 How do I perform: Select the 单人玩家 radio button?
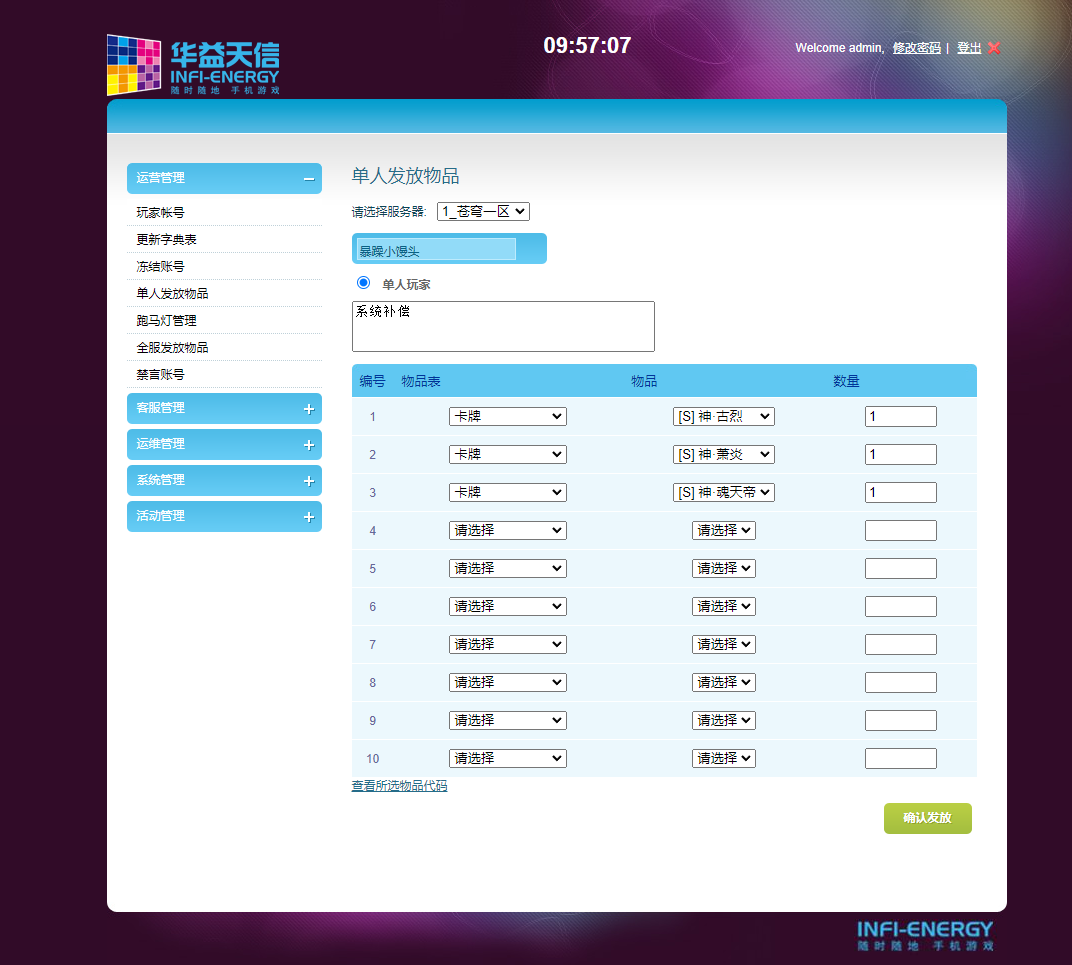tap(363, 283)
